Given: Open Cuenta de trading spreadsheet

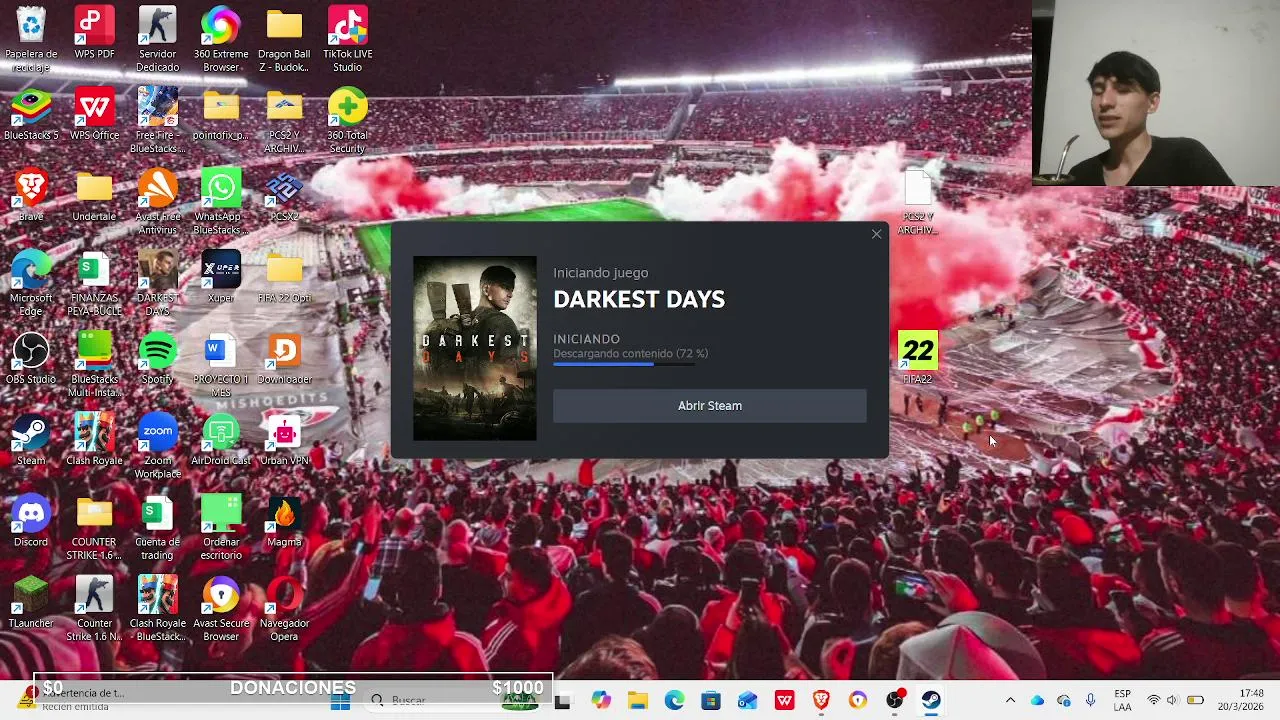Looking at the screenshot, I should [157, 527].
